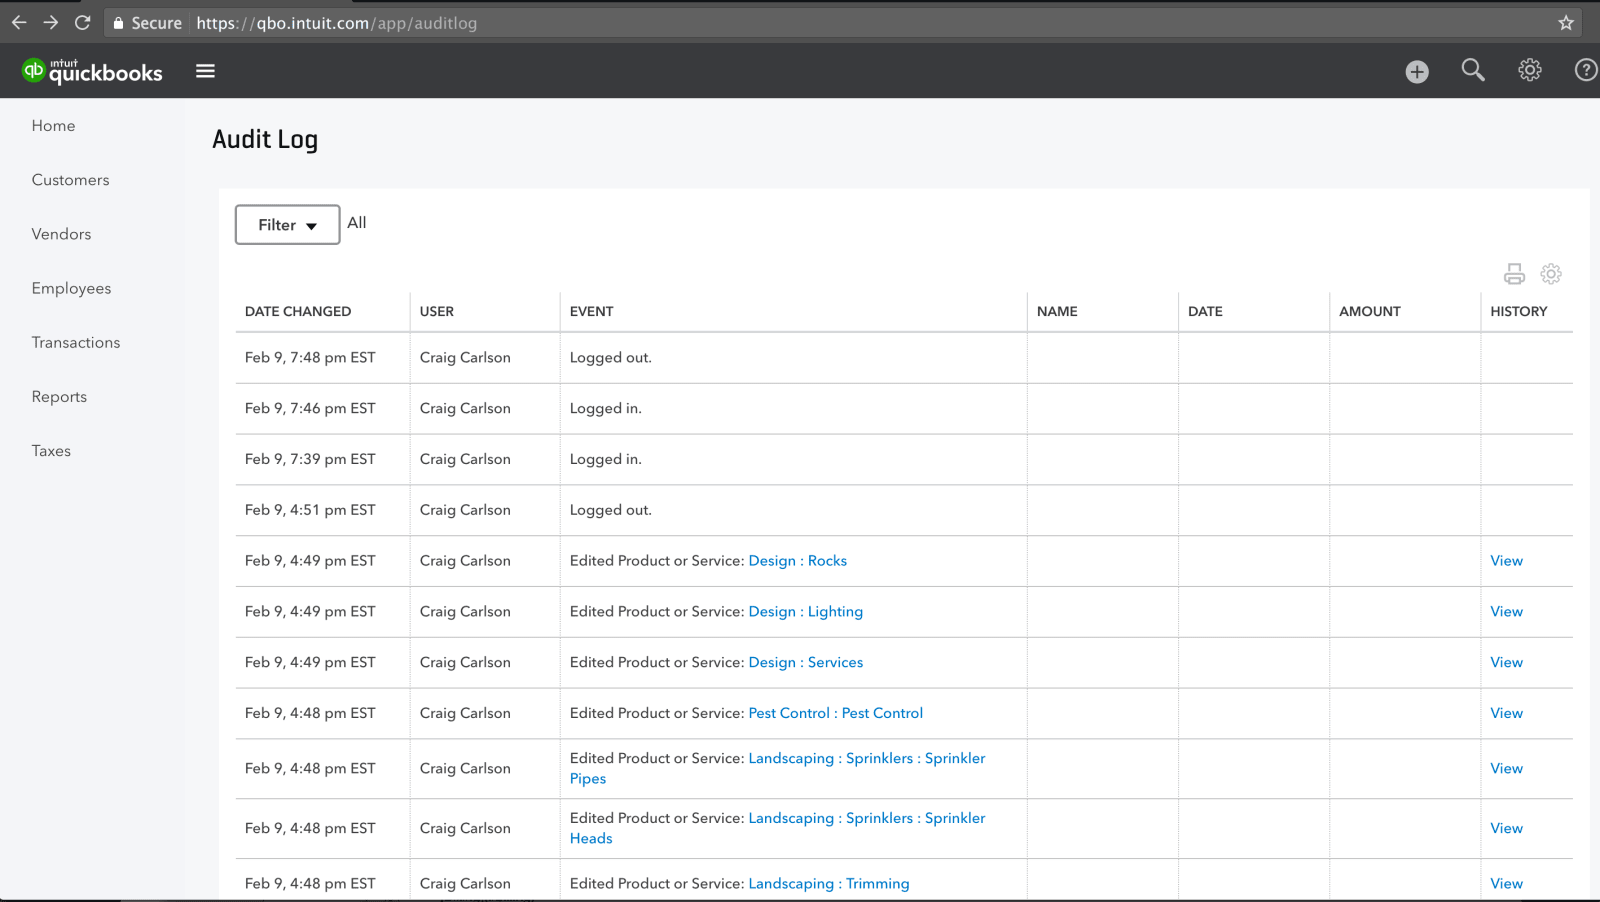Open Vendors in sidebar
The height and width of the screenshot is (902, 1600).
pyautogui.click(x=61, y=234)
